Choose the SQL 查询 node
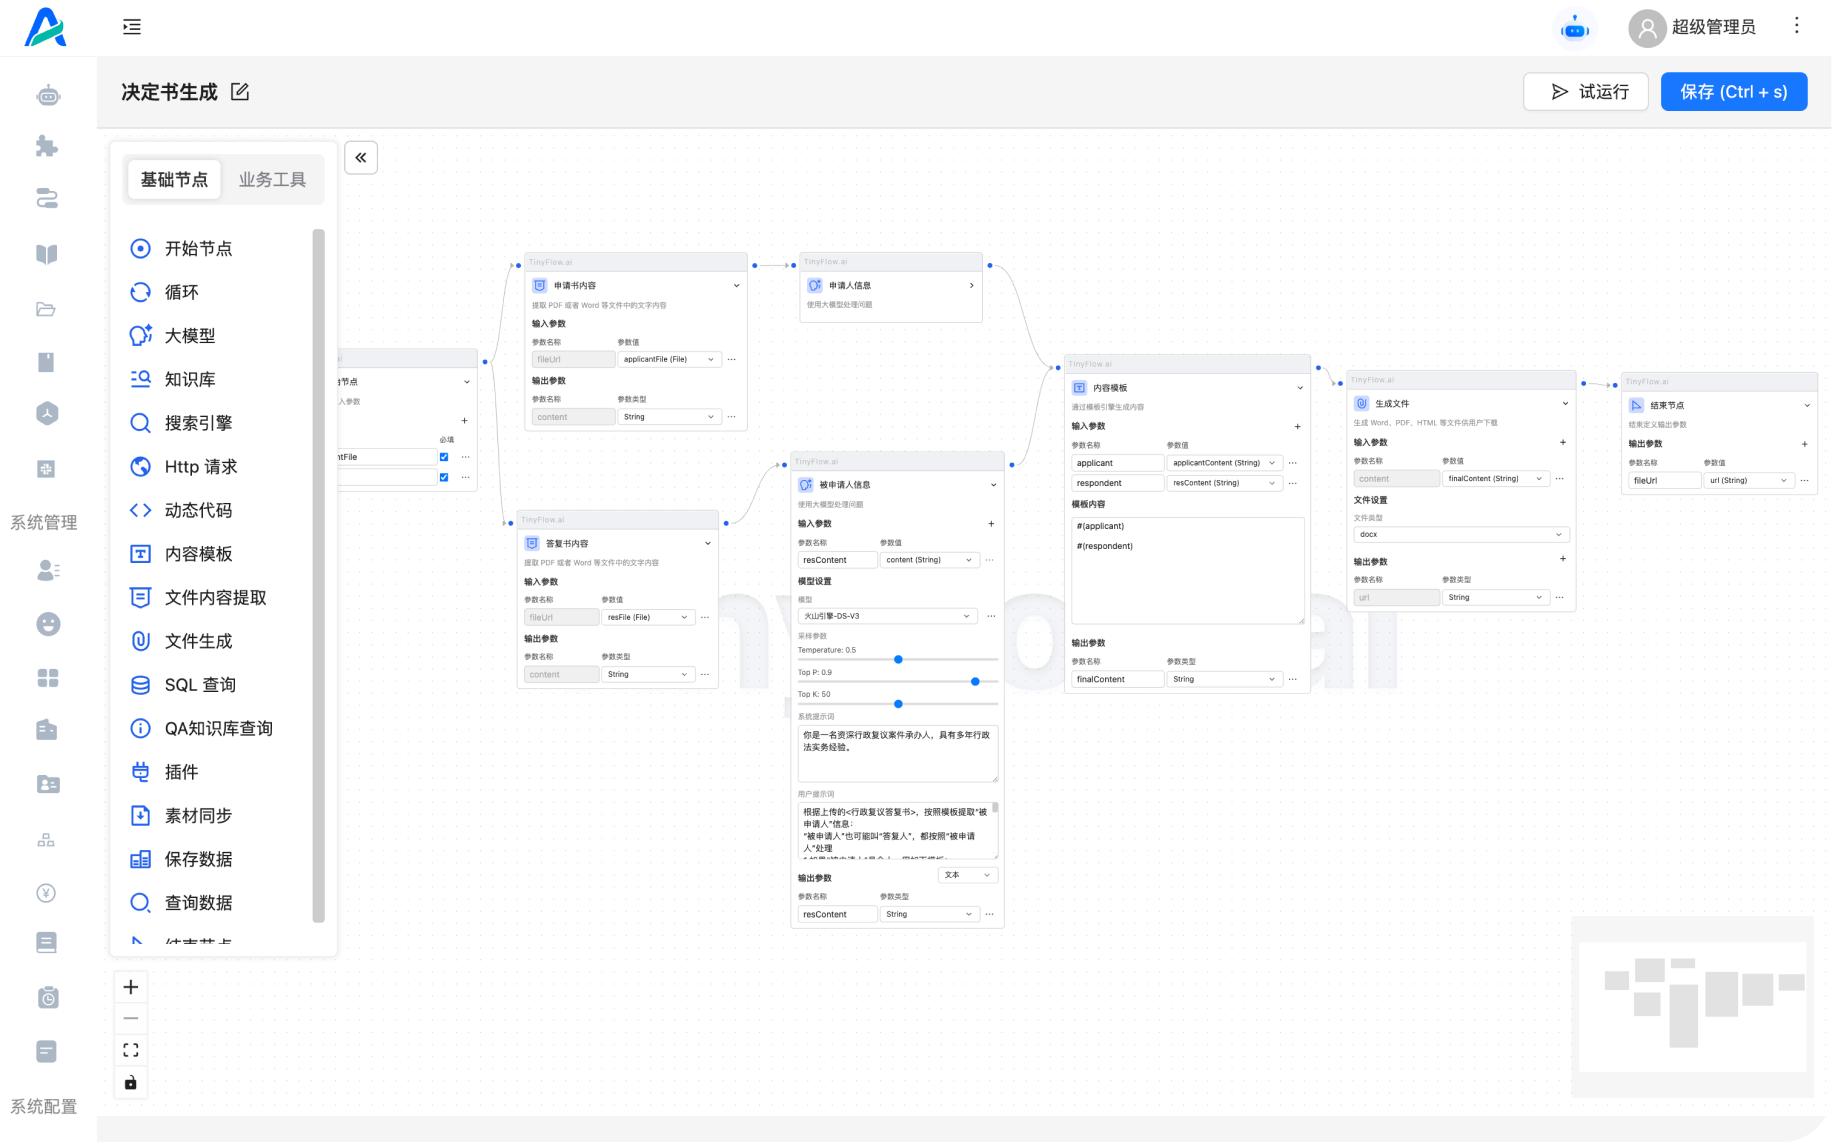The height and width of the screenshot is (1142, 1832). [200, 685]
